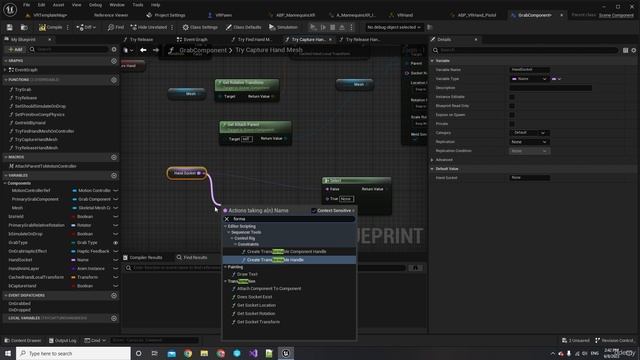This screenshot has width=640, height=360.
Task: Add a new graph via GRAPHS plus icon
Action: 114,61
